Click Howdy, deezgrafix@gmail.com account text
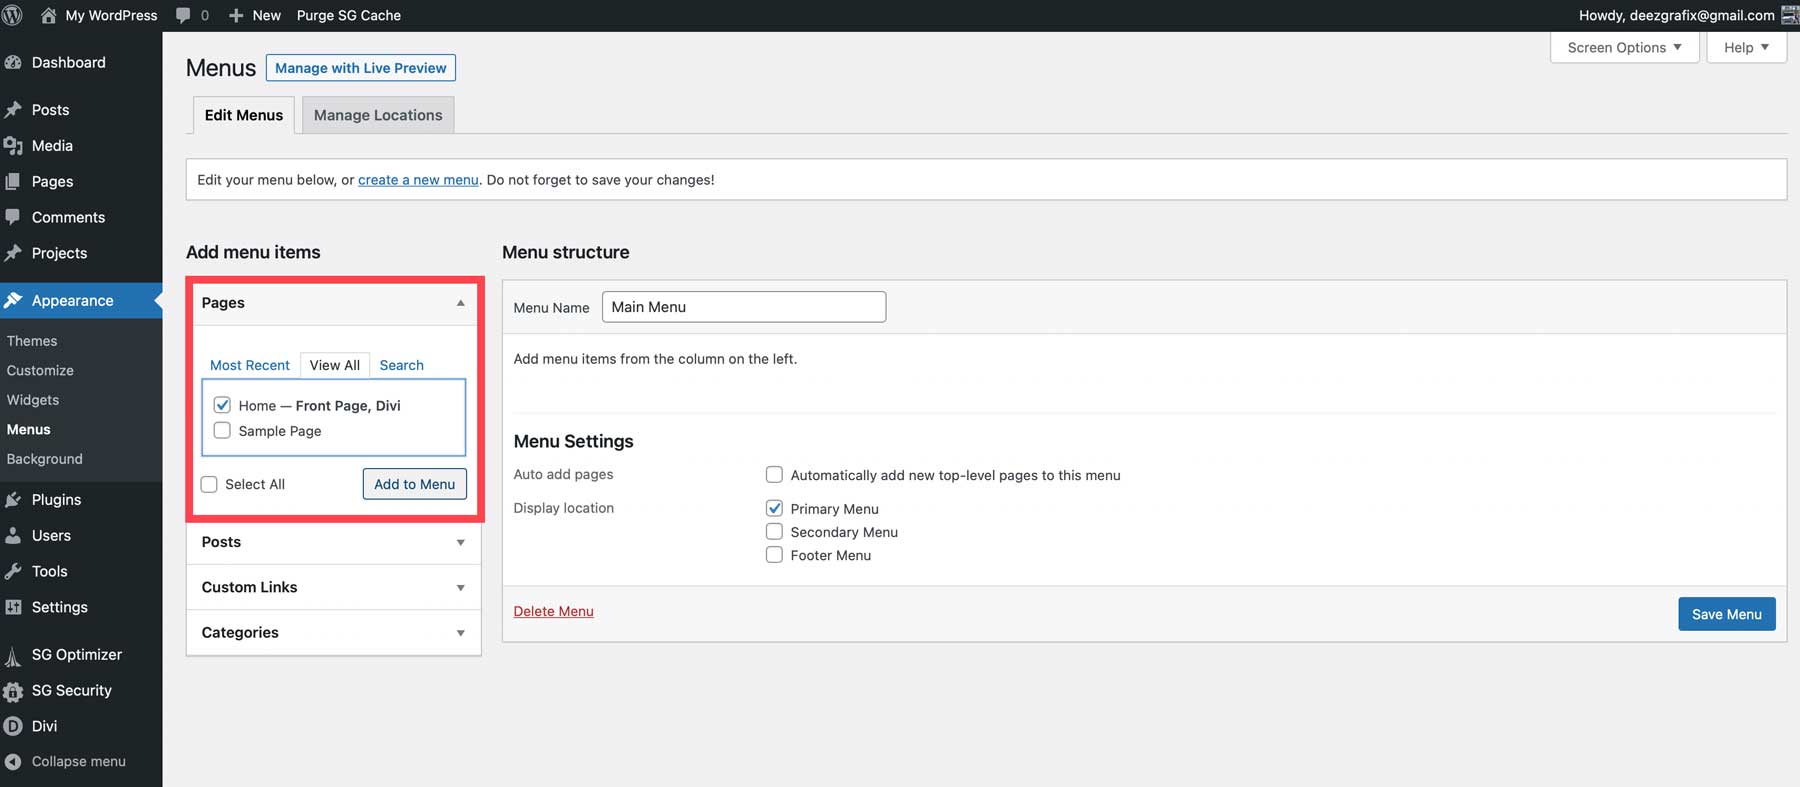 1677,15
